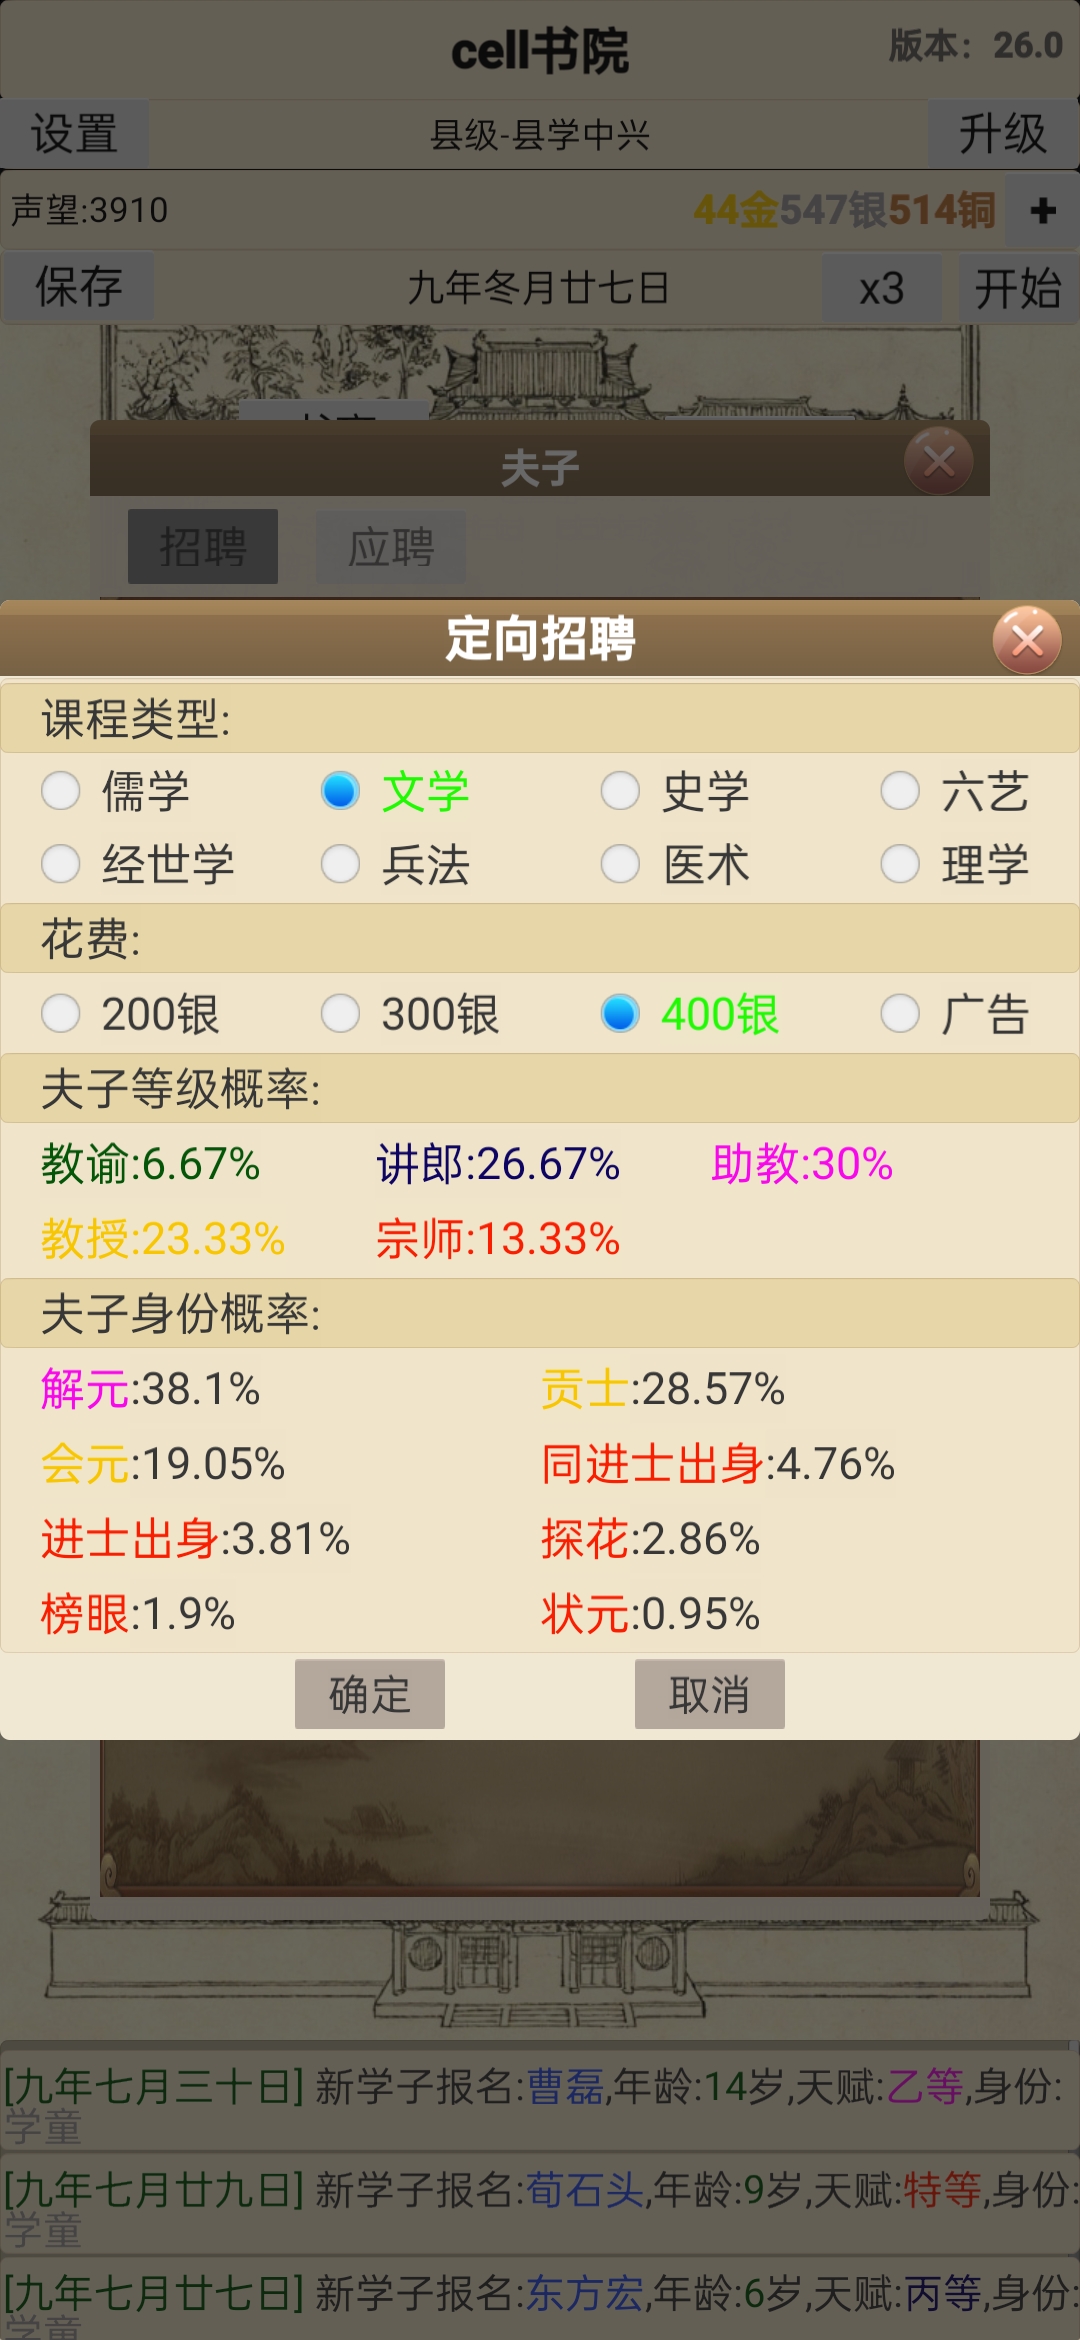The height and width of the screenshot is (2340, 1080).
Task: Switch to the 招聘 tab
Action: click(202, 547)
